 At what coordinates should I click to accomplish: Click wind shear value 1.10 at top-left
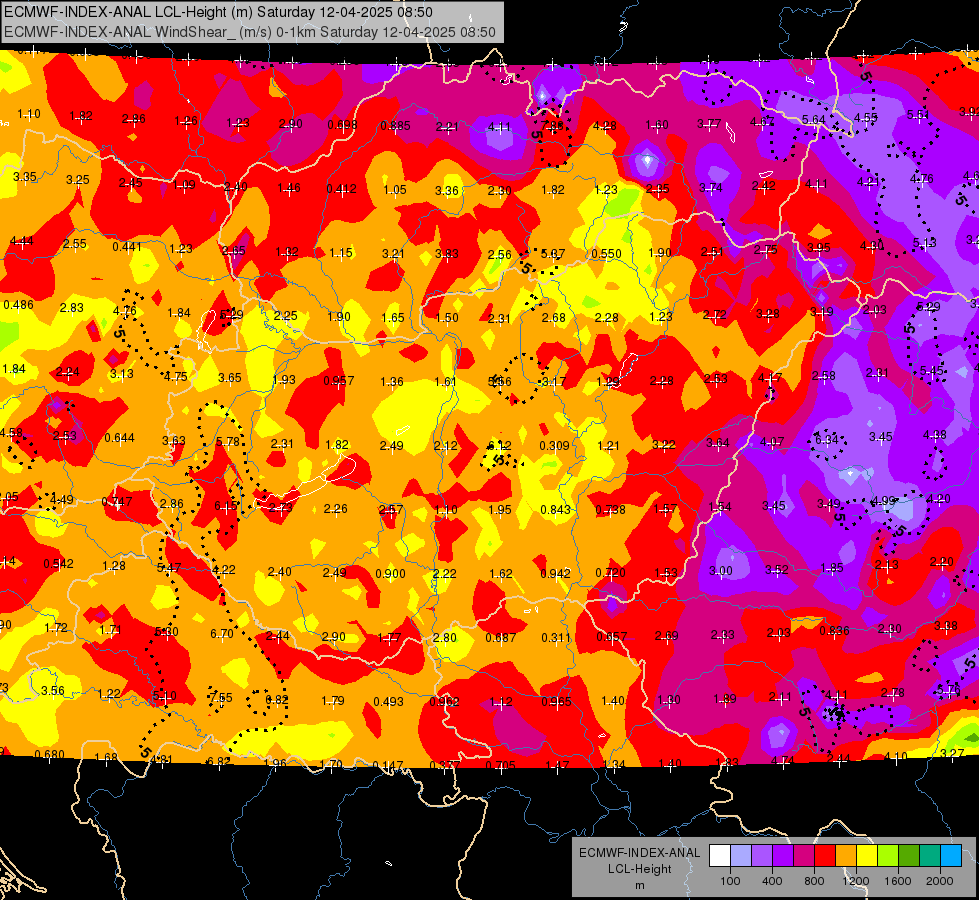pos(29,114)
